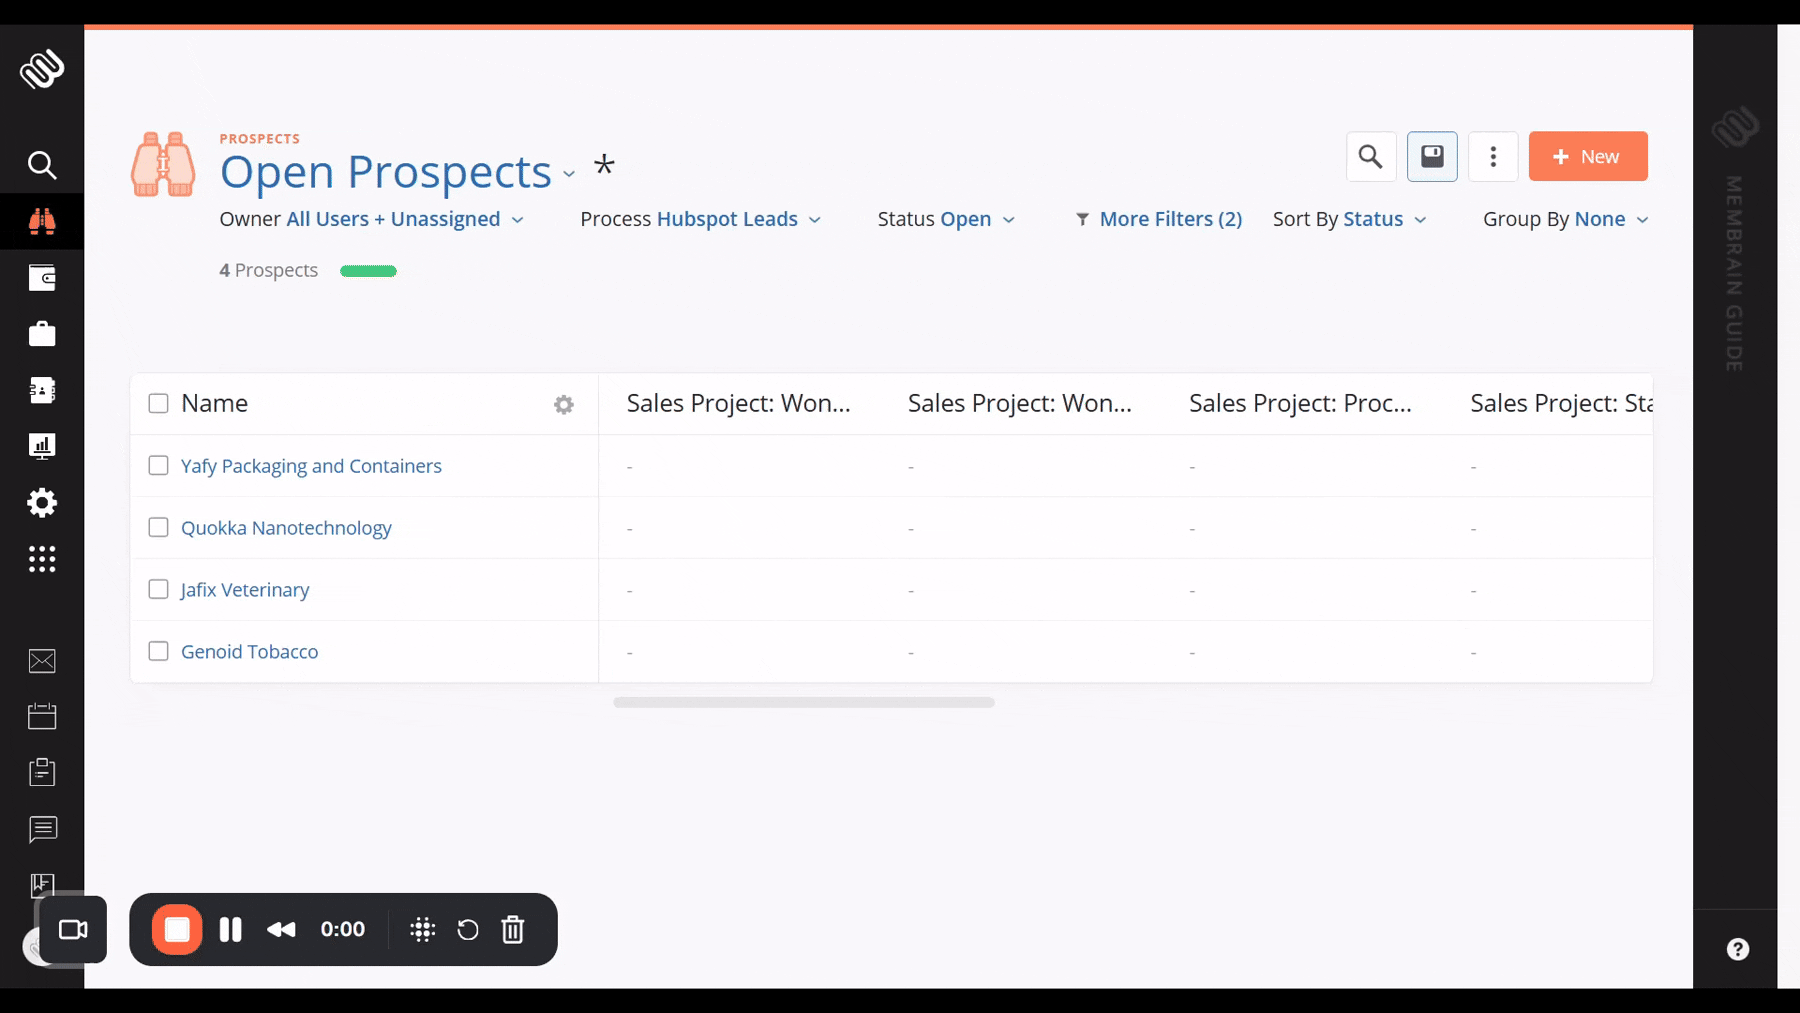Click the orange New button
1800x1013 pixels.
pyautogui.click(x=1587, y=157)
